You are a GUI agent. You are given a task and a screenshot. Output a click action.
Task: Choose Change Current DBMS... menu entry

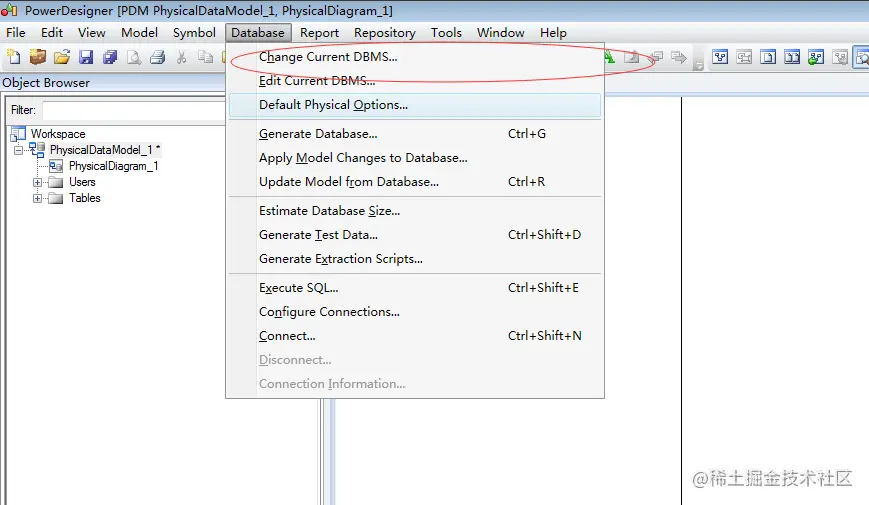tap(415, 57)
